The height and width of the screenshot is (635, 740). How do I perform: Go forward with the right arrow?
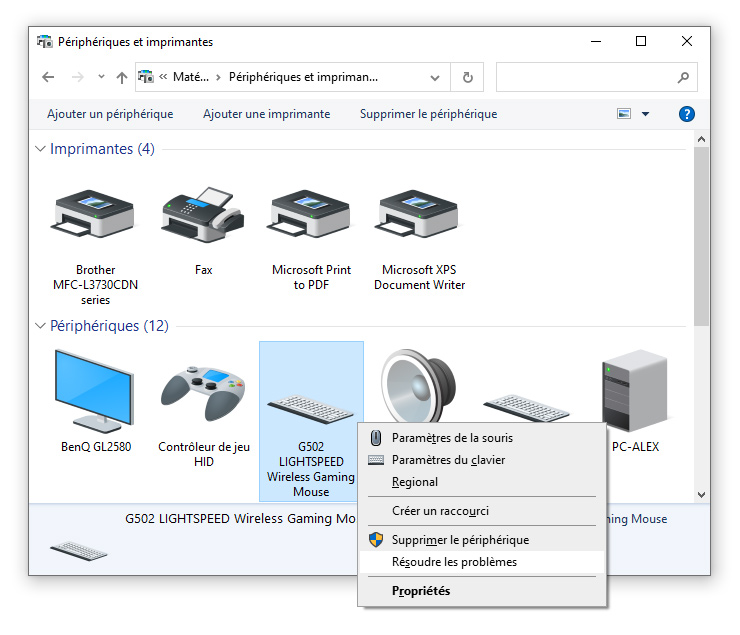click(77, 77)
